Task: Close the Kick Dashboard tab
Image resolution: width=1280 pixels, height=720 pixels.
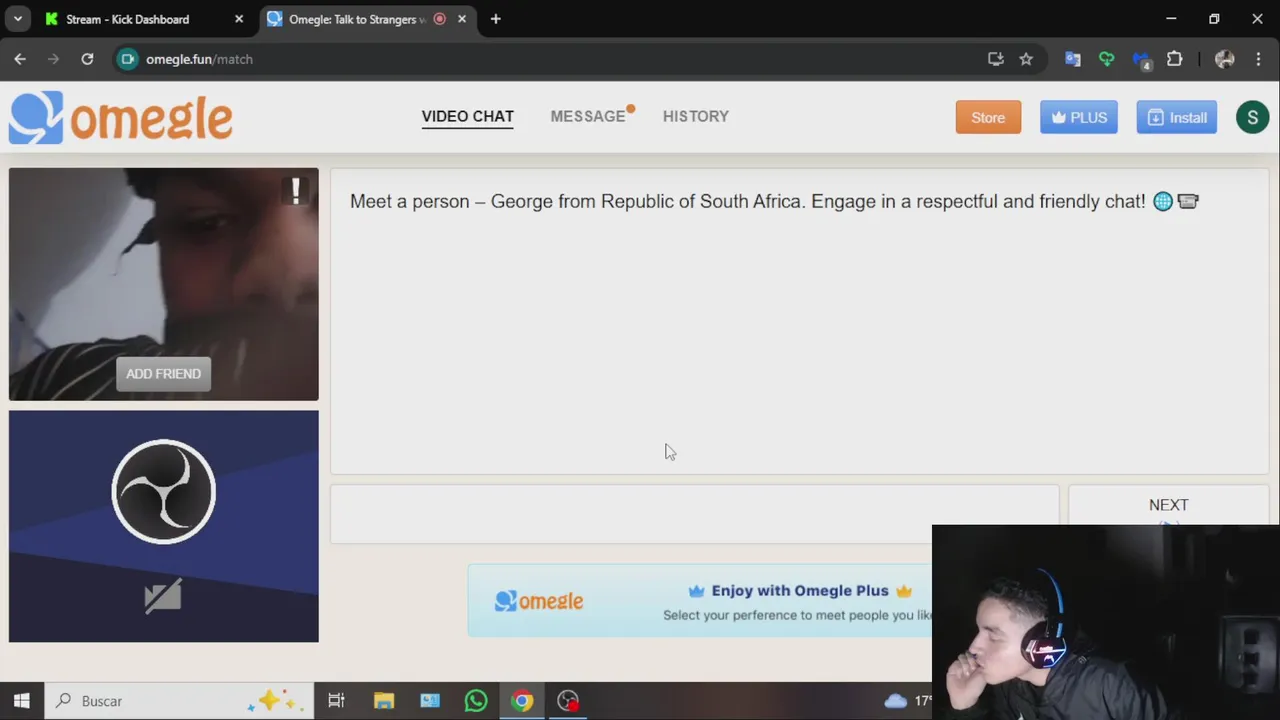Action: pyautogui.click(x=239, y=19)
